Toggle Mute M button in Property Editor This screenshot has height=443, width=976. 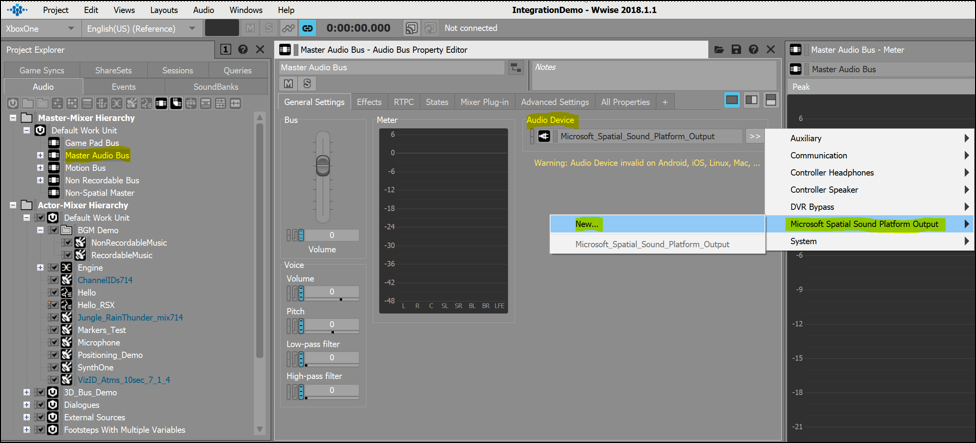[x=289, y=83]
